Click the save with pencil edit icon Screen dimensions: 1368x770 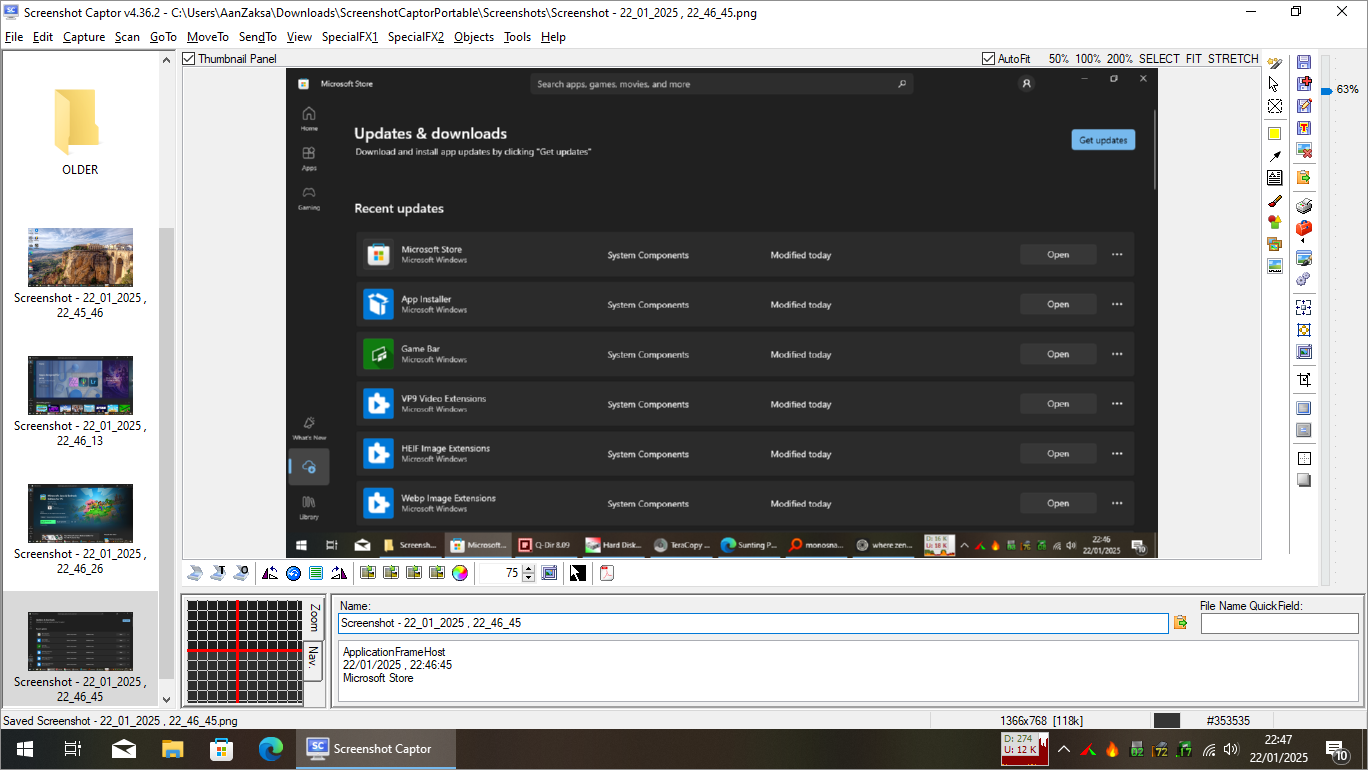pyautogui.click(x=1303, y=106)
